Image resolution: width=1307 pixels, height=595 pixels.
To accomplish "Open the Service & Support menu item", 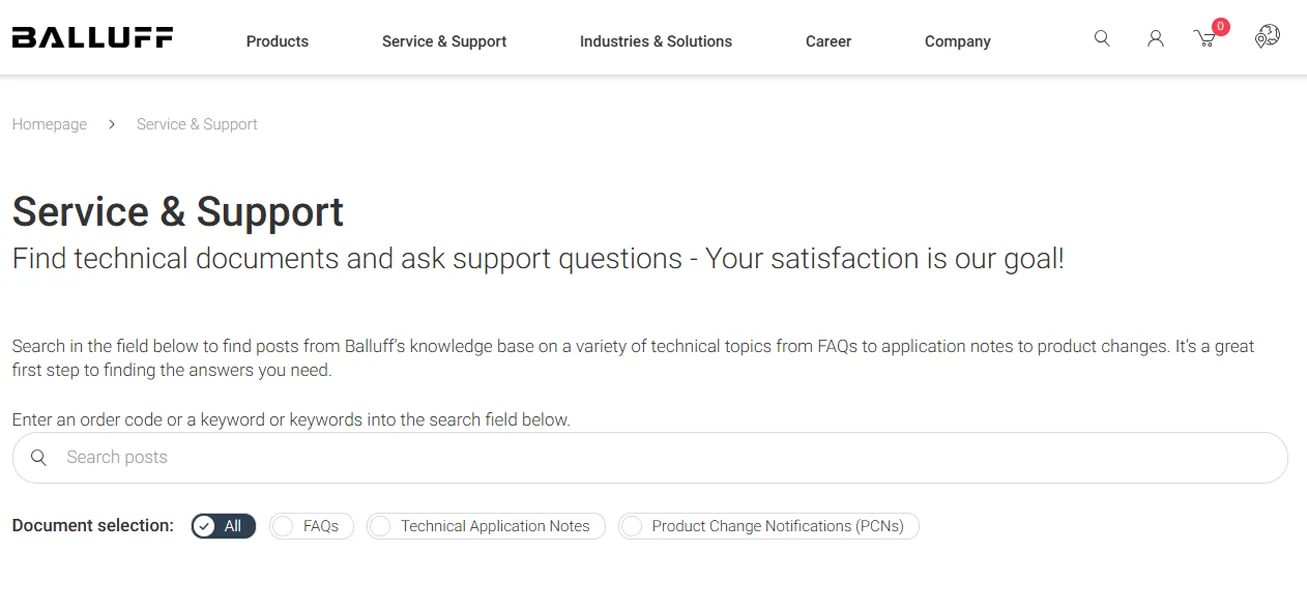I will tap(444, 41).
